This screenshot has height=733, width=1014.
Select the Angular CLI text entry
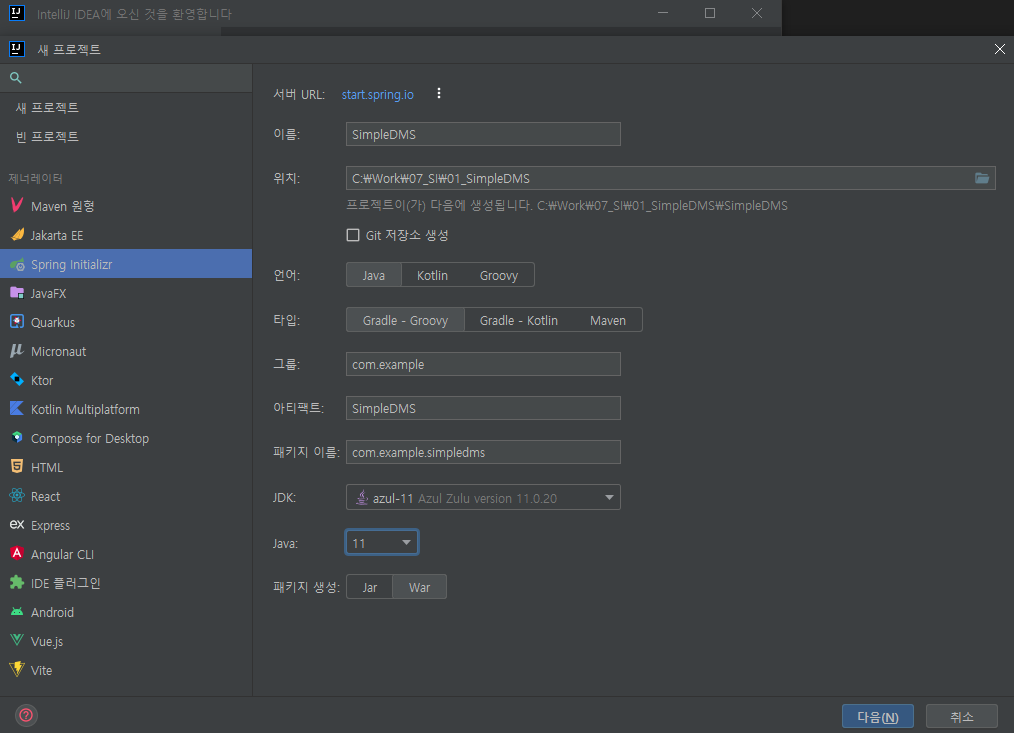pyautogui.click(x=62, y=554)
